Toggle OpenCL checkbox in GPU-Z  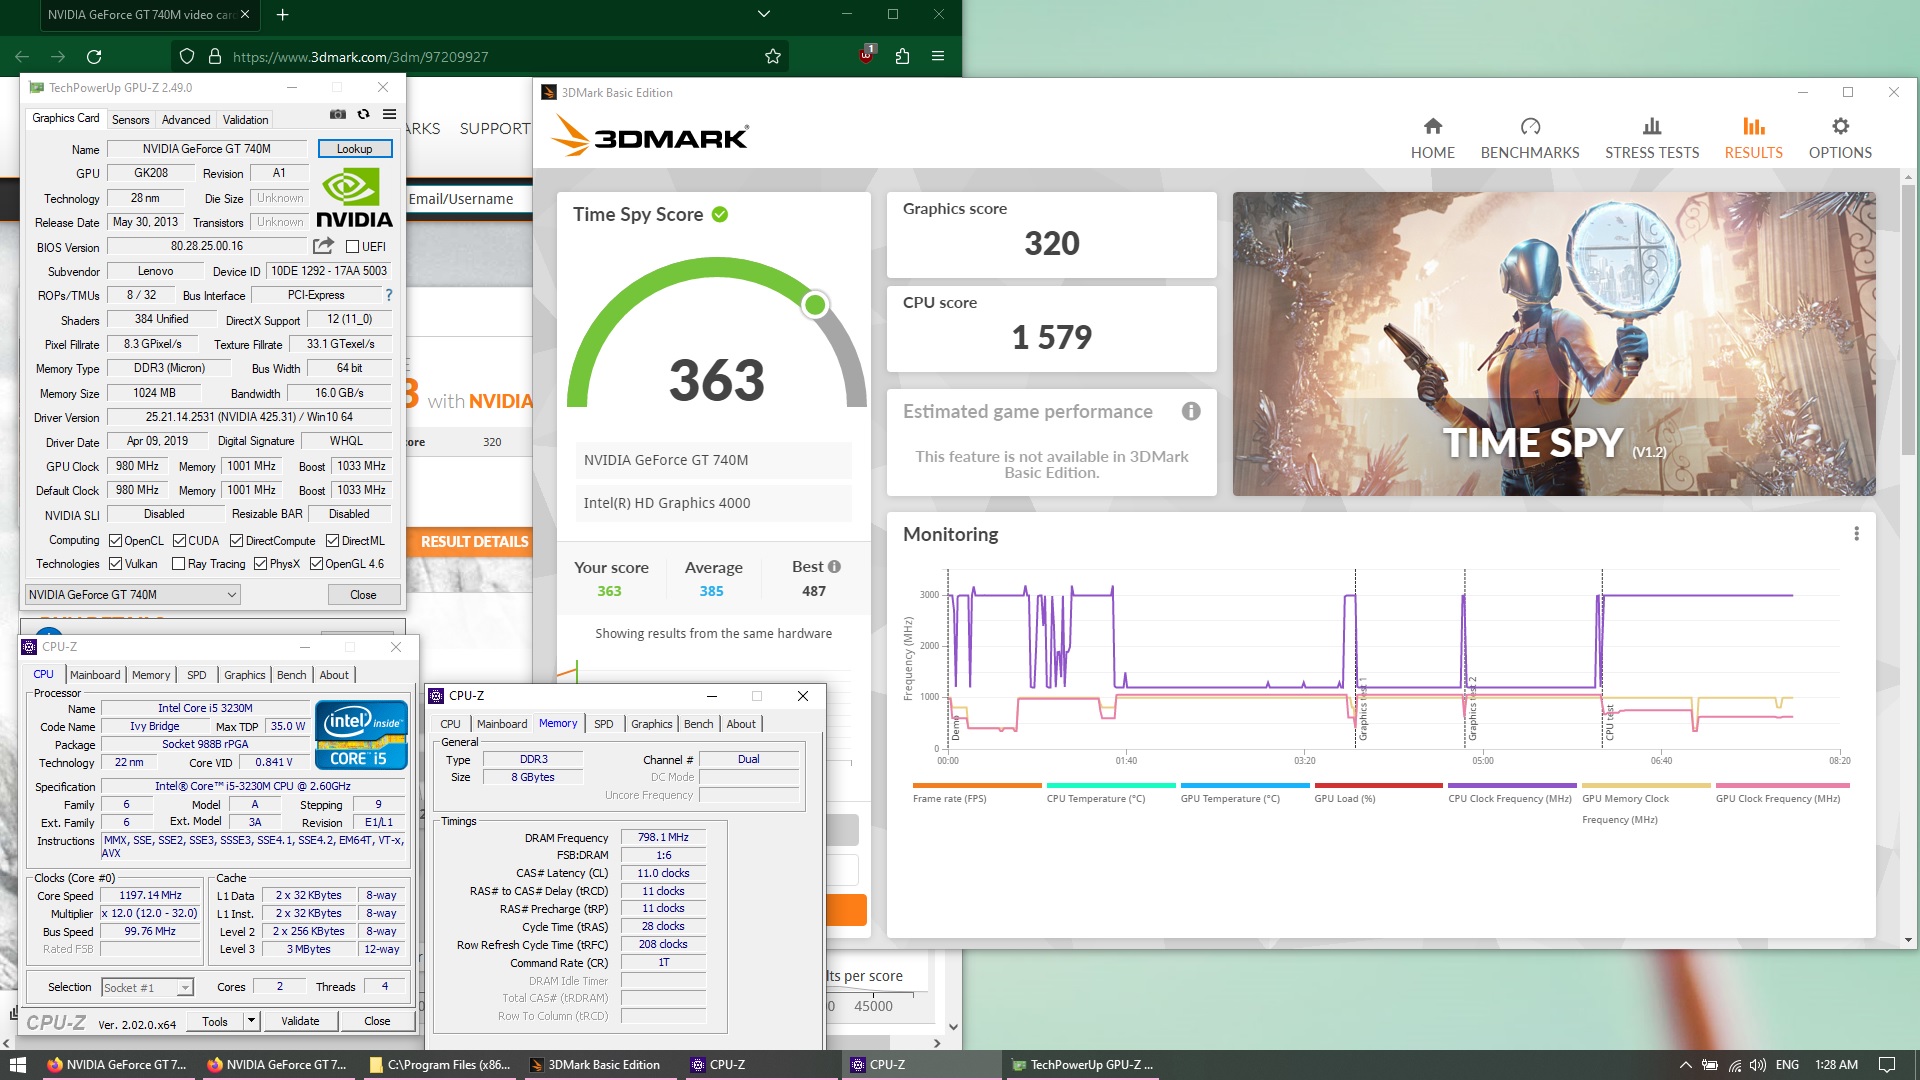(x=115, y=541)
